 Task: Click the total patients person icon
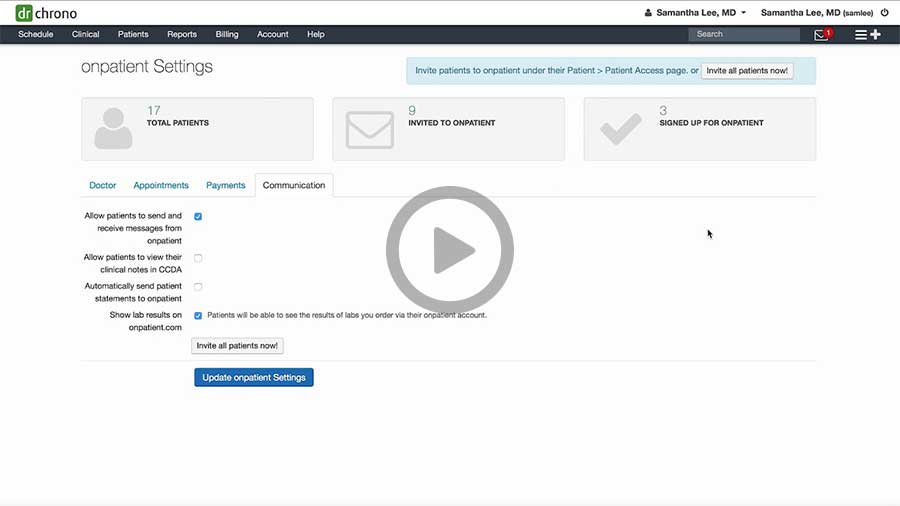click(x=113, y=129)
